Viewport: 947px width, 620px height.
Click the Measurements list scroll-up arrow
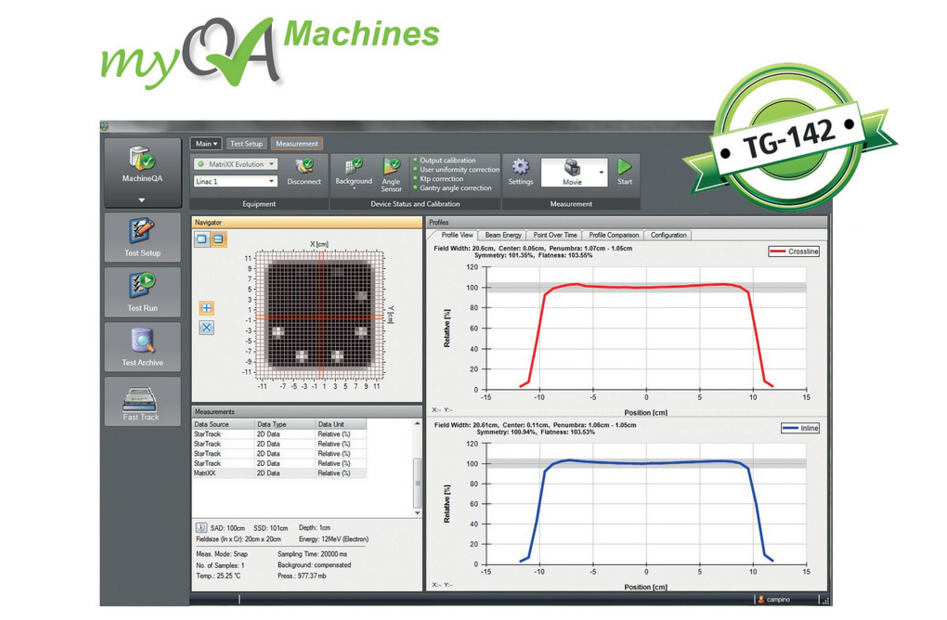tap(417, 424)
